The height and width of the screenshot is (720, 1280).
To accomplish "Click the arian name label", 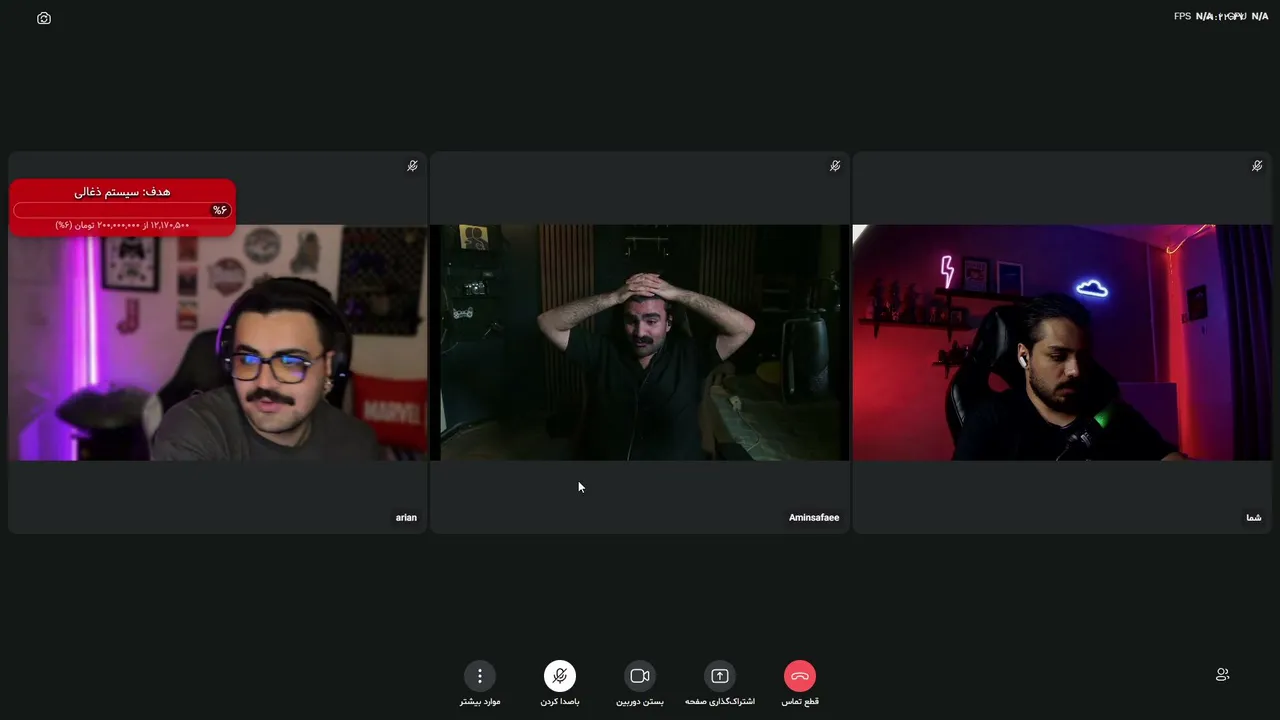I will pos(406,518).
